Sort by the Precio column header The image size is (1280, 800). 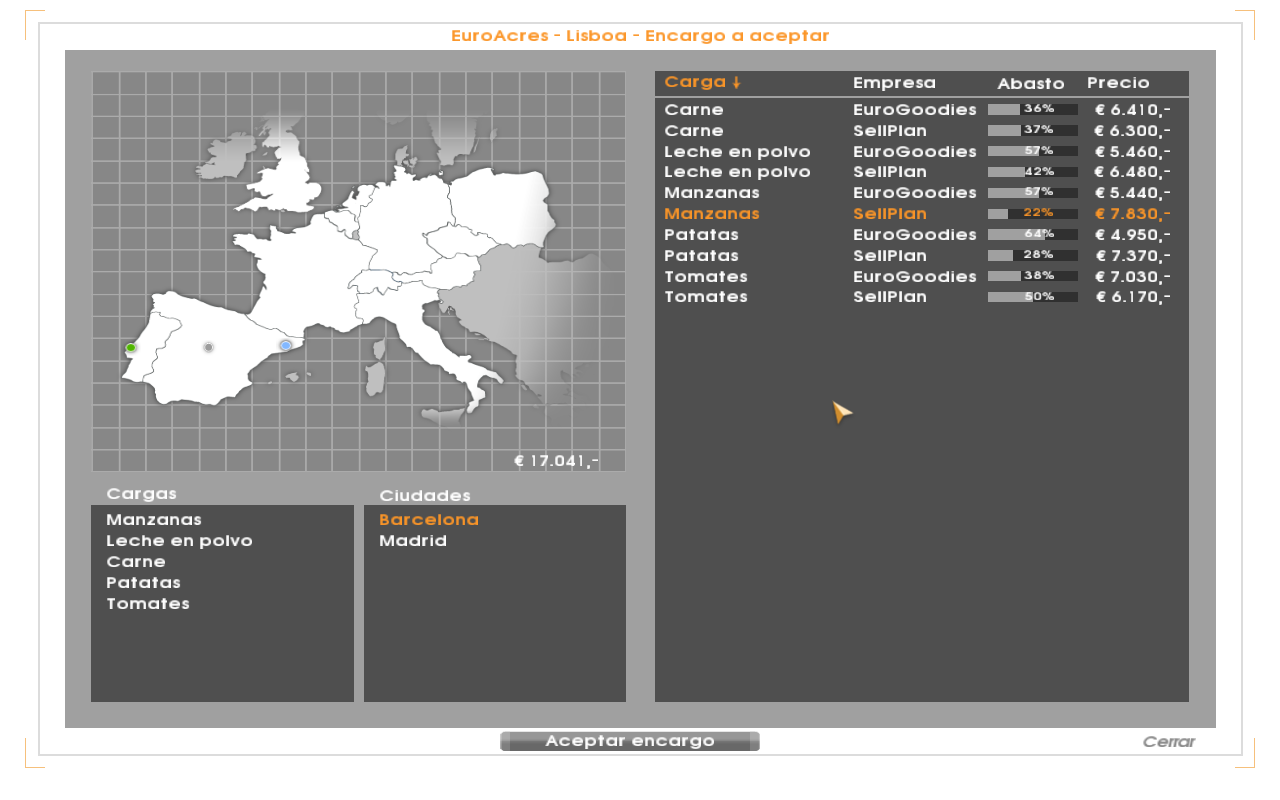(1118, 83)
